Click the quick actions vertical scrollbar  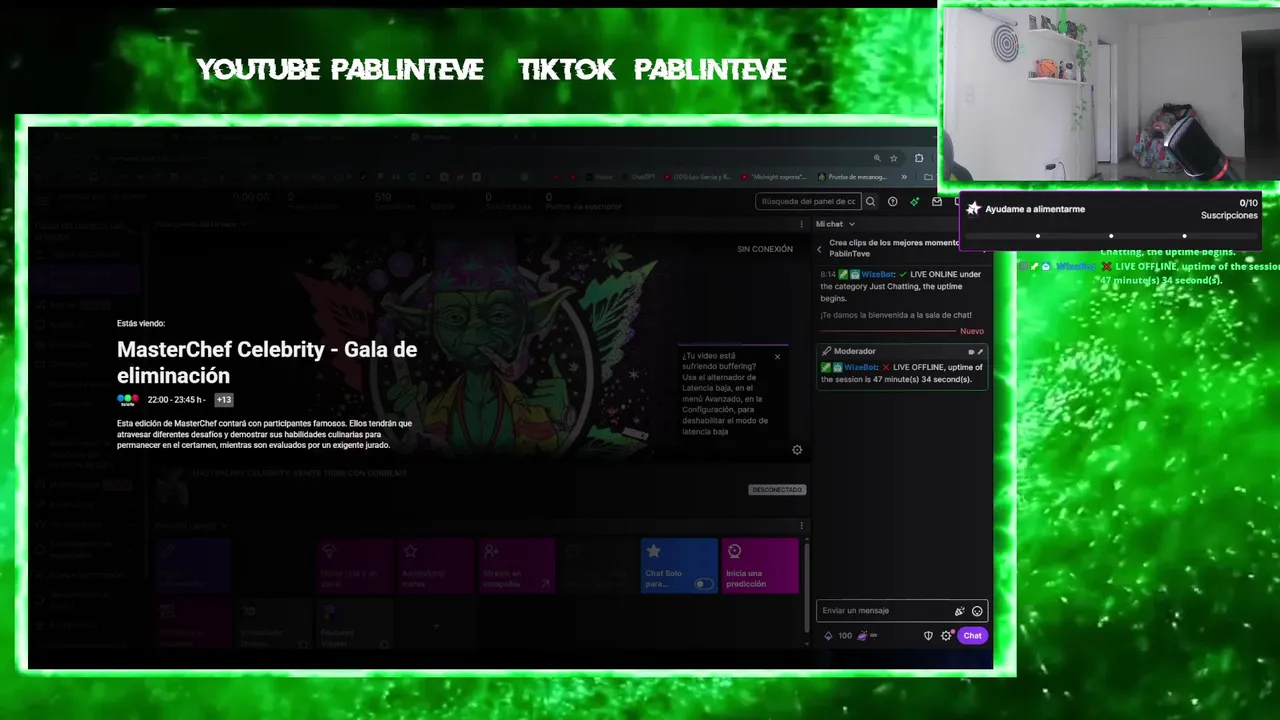click(x=806, y=588)
